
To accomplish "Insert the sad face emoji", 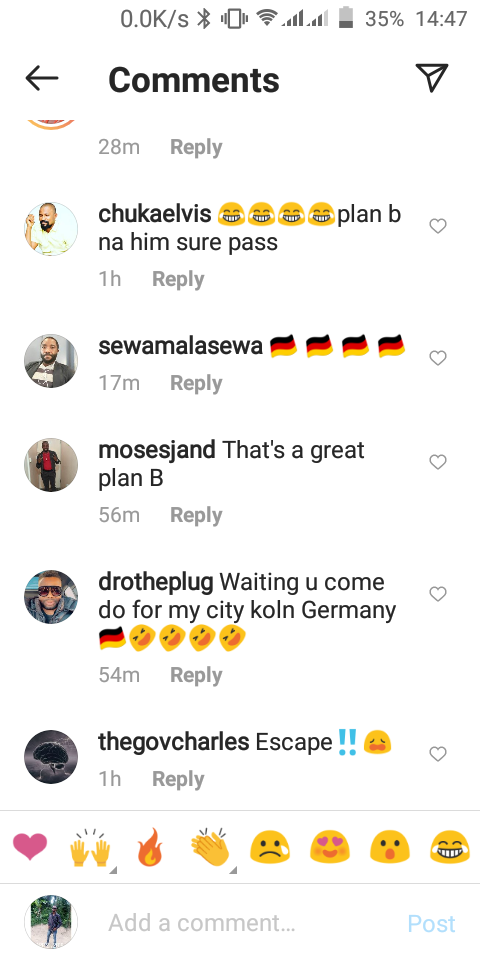I will click(x=269, y=848).
